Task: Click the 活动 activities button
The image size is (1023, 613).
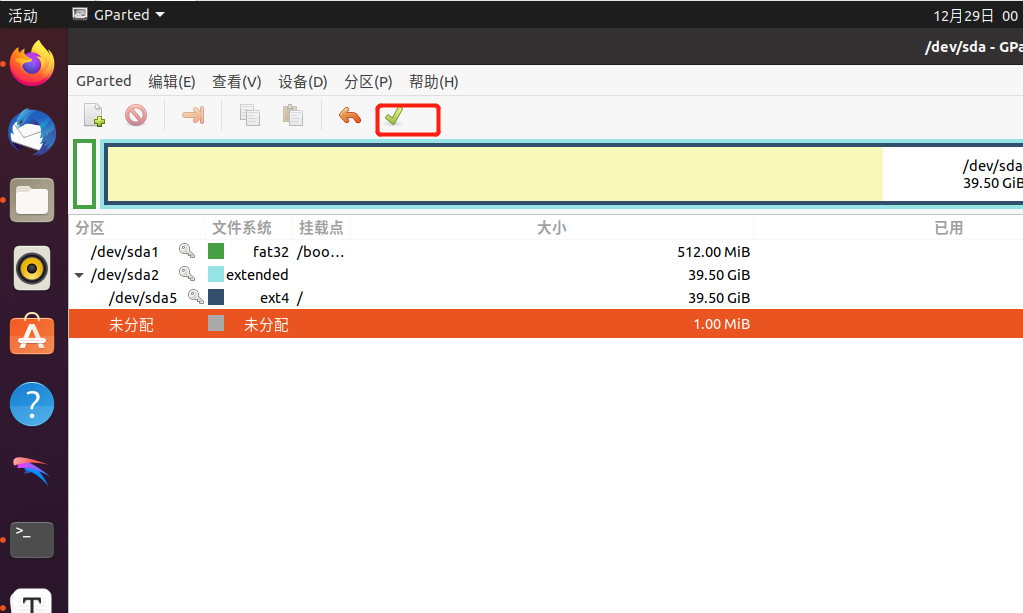Action: [x=23, y=15]
